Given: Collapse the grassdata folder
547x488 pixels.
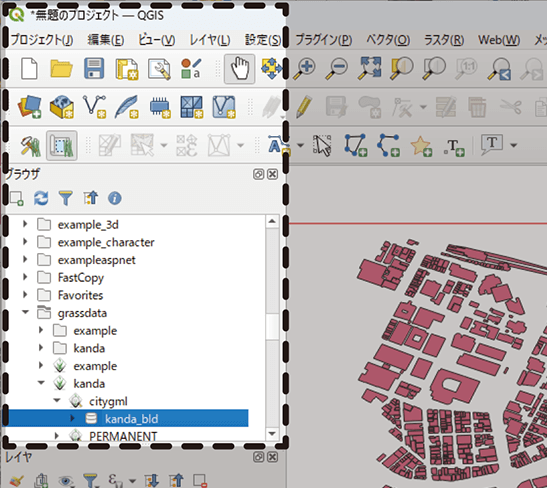Looking at the screenshot, I should [25, 312].
